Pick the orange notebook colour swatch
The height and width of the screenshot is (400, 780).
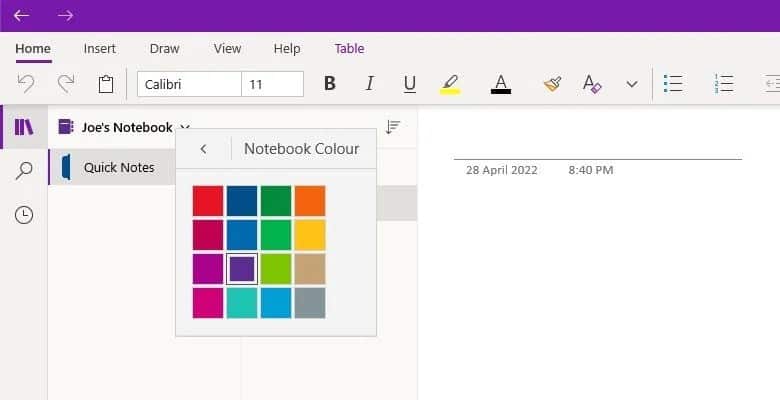pyautogui.click(x=310, y=200)
